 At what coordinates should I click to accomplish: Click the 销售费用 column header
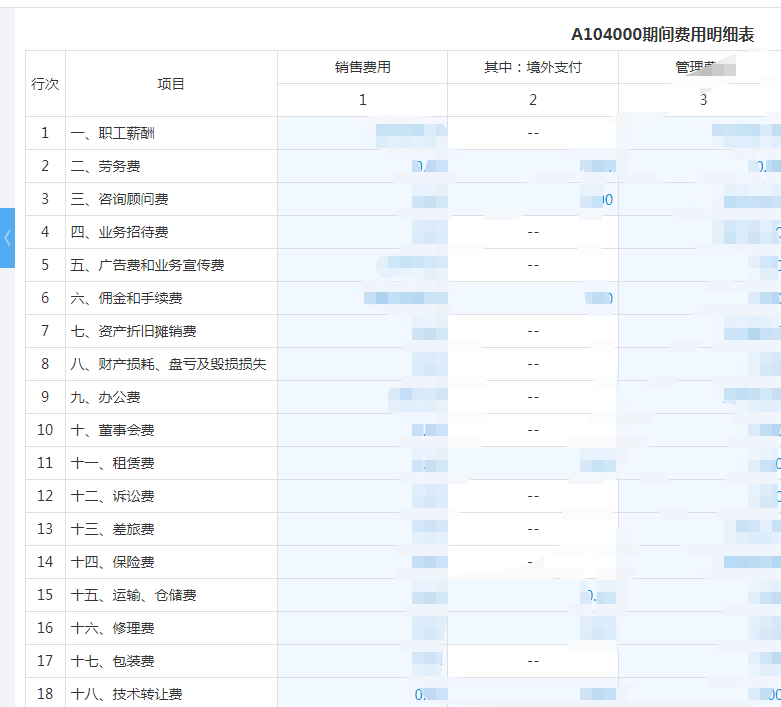(362, 67)
